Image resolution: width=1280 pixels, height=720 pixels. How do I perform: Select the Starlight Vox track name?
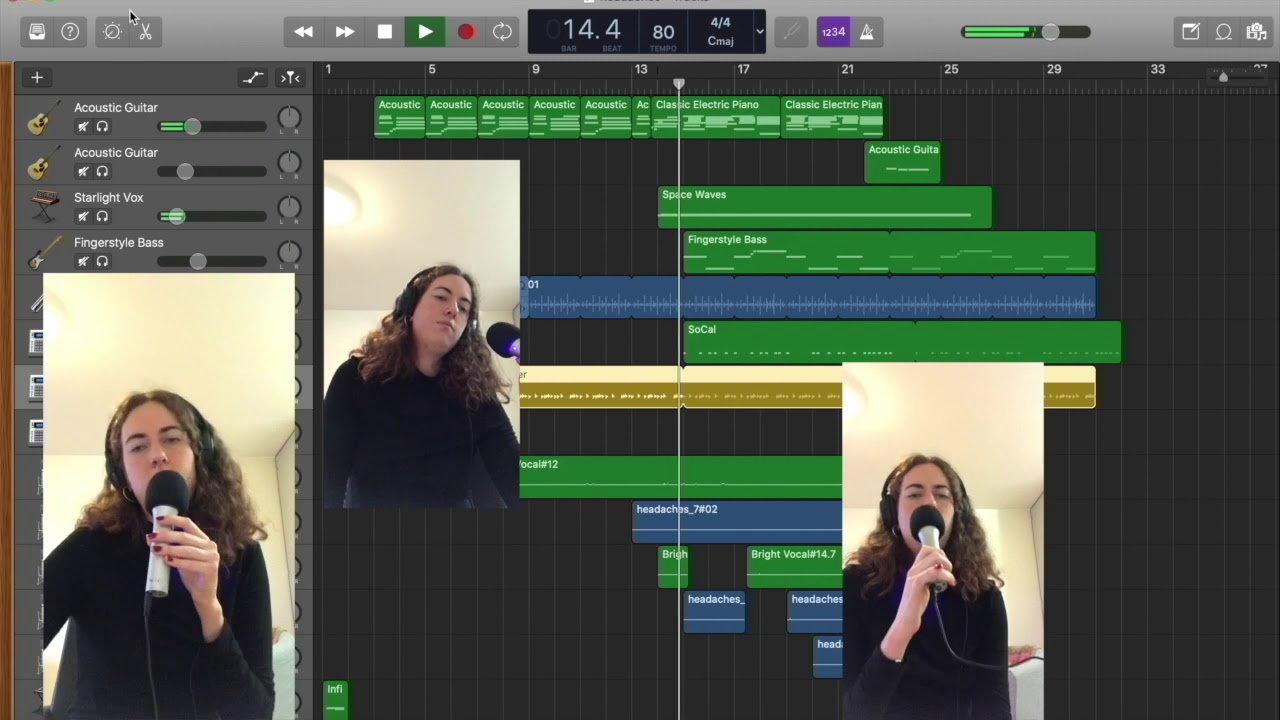coord(109,198)
